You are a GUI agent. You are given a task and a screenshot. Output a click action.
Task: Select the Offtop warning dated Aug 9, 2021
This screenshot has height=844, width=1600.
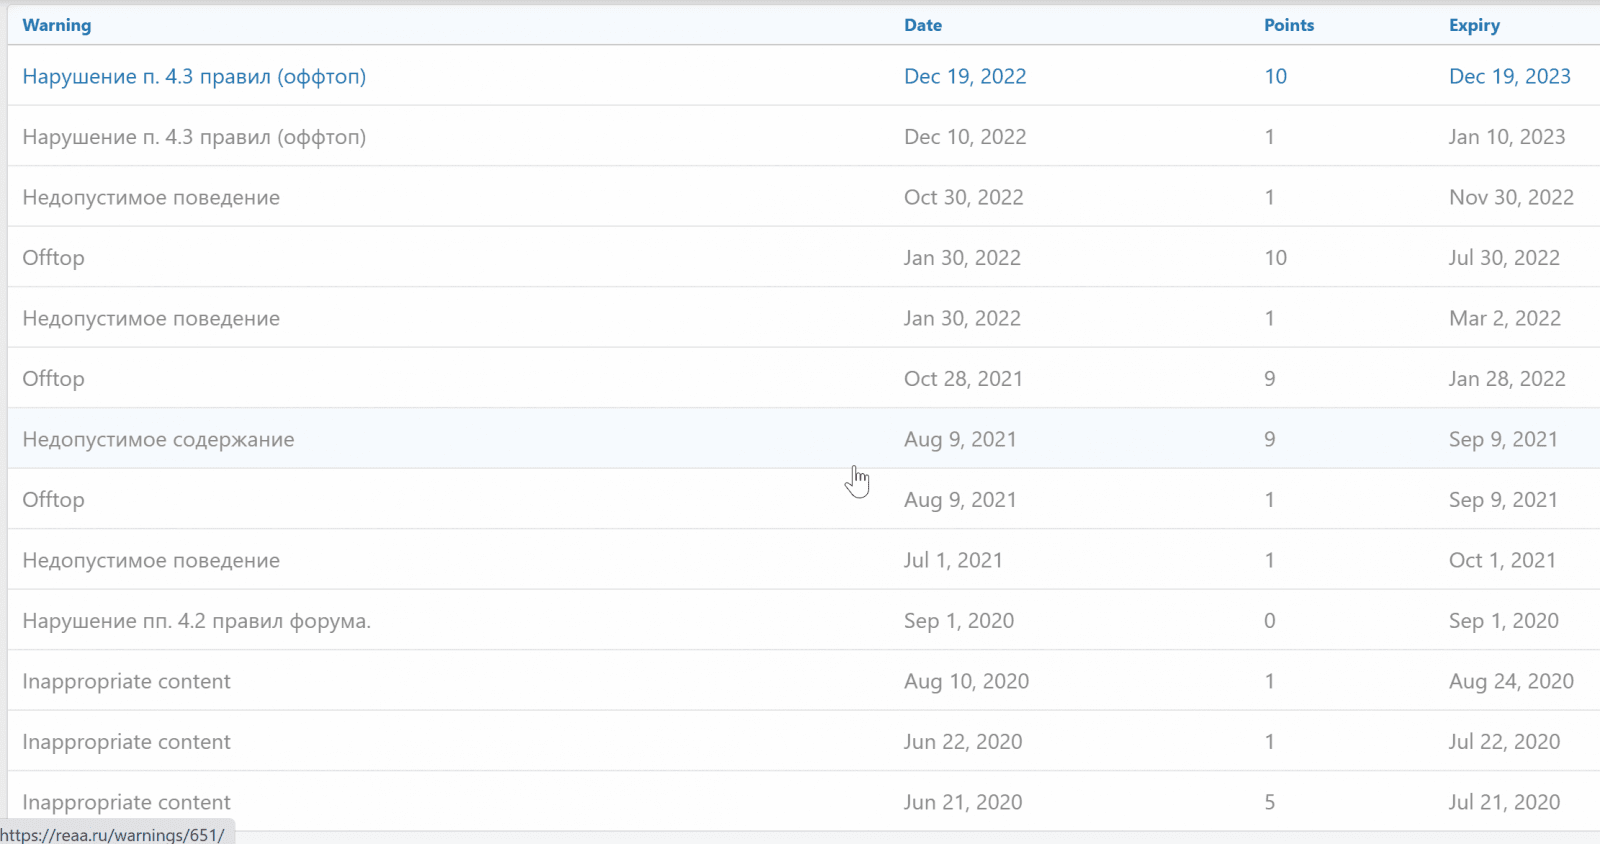pos(54,500)
